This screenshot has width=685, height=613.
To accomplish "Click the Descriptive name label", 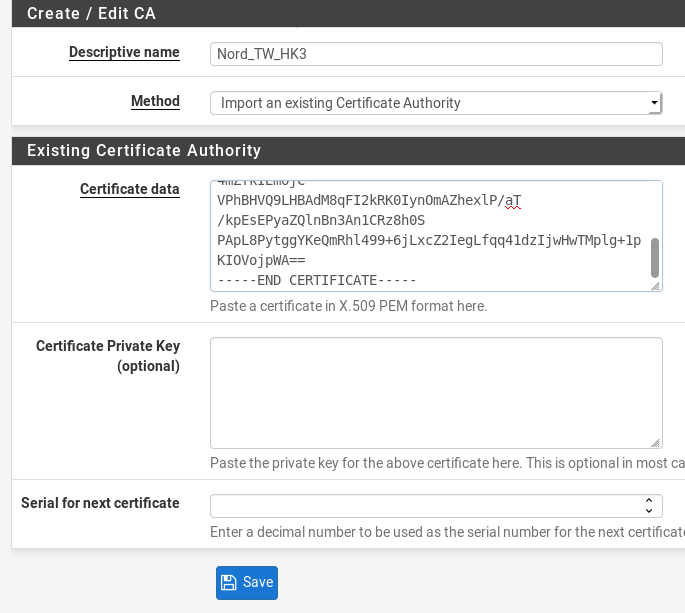I will (x=124, y=52).
